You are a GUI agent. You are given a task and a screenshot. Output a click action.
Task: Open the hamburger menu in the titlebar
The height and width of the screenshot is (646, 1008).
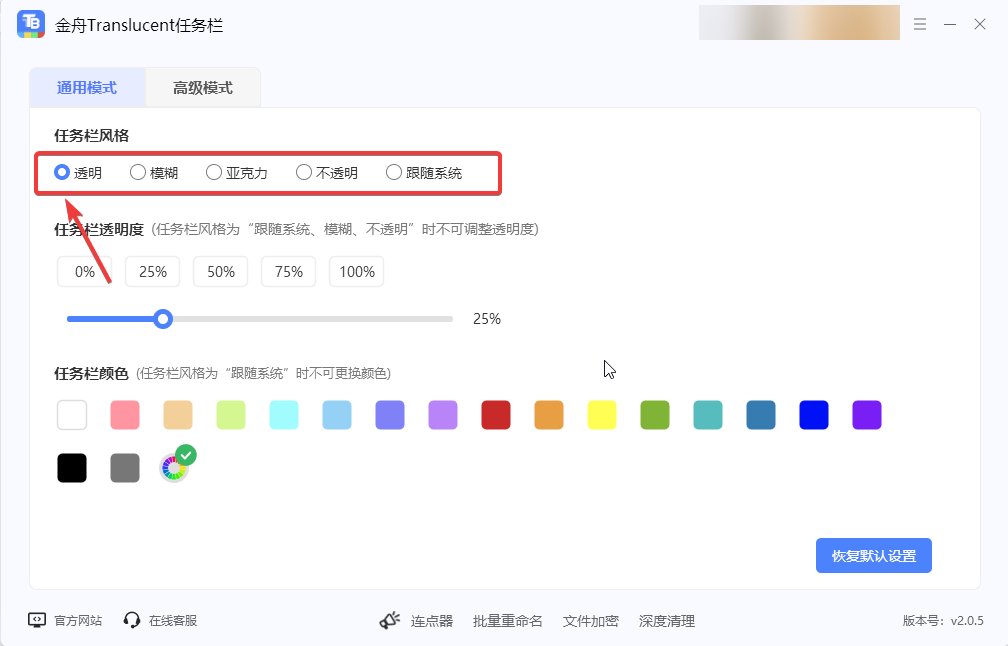pos(920,23)
